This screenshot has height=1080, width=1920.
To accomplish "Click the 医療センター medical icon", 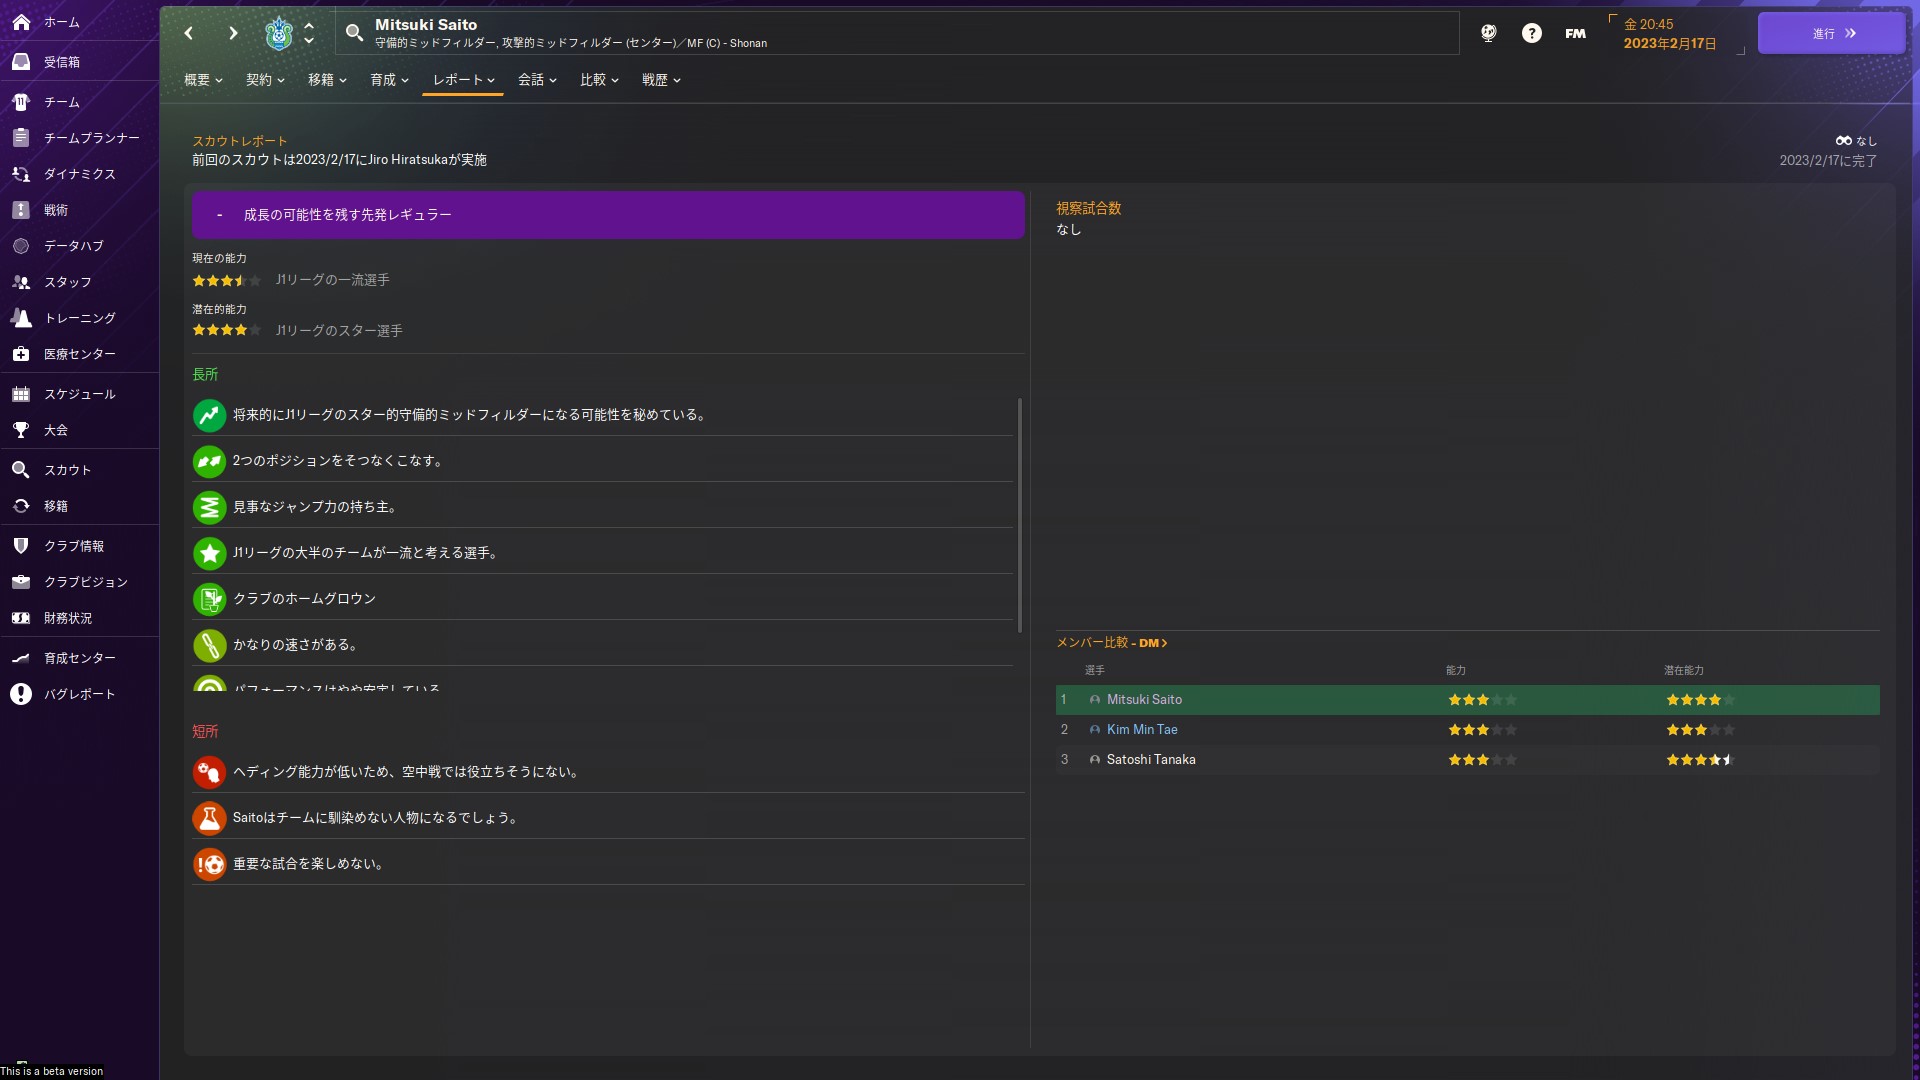I will [x=21, y=354].
